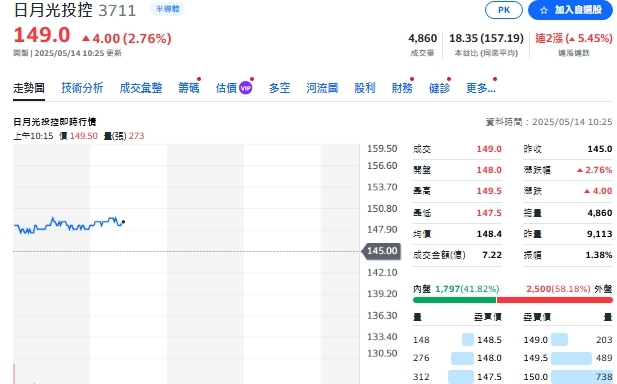Viewport: 617px width, 384px height.
Task: Click ask price 149.5 in the order book
Action: point(536,358)
